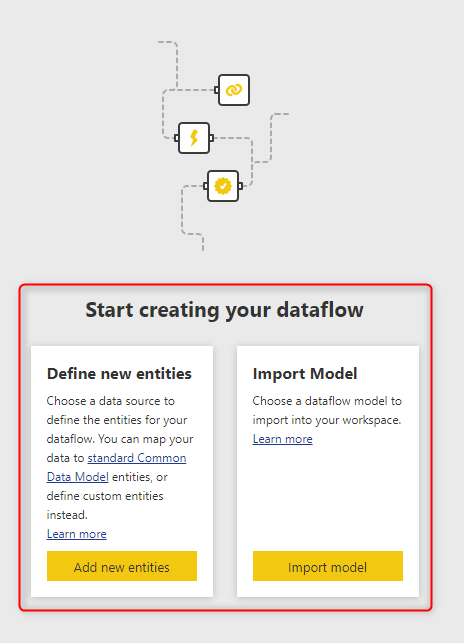Click left connector port of link node
The width and height of the screenshot is (464, 643).
pyautogui.click(x=217, y=90)
